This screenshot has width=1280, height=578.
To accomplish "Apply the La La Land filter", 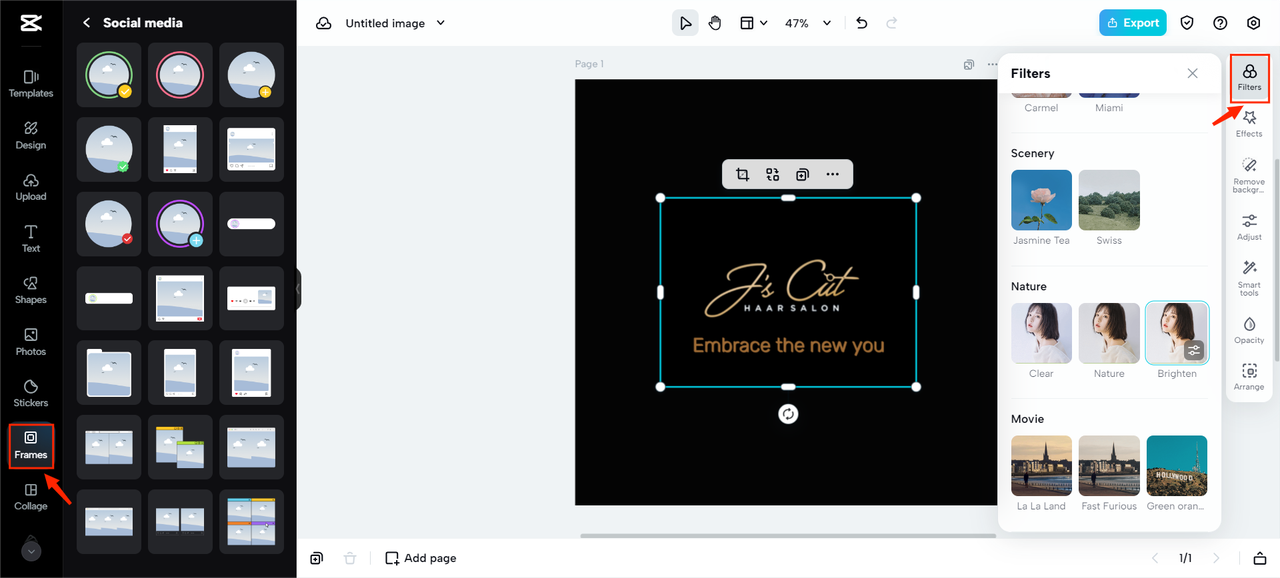I will tap(1041, 466).
